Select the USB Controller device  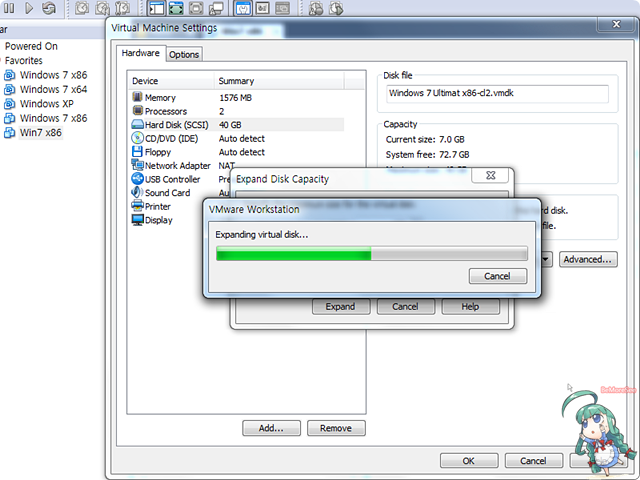tap(166, 179)
